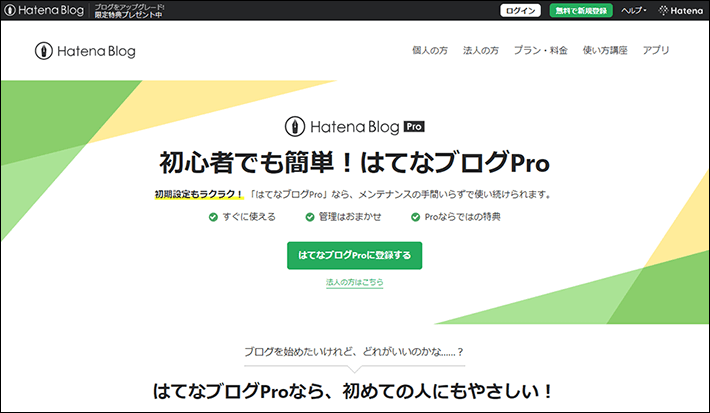Go to the 個人の方 nav item

tap(430, 50)
